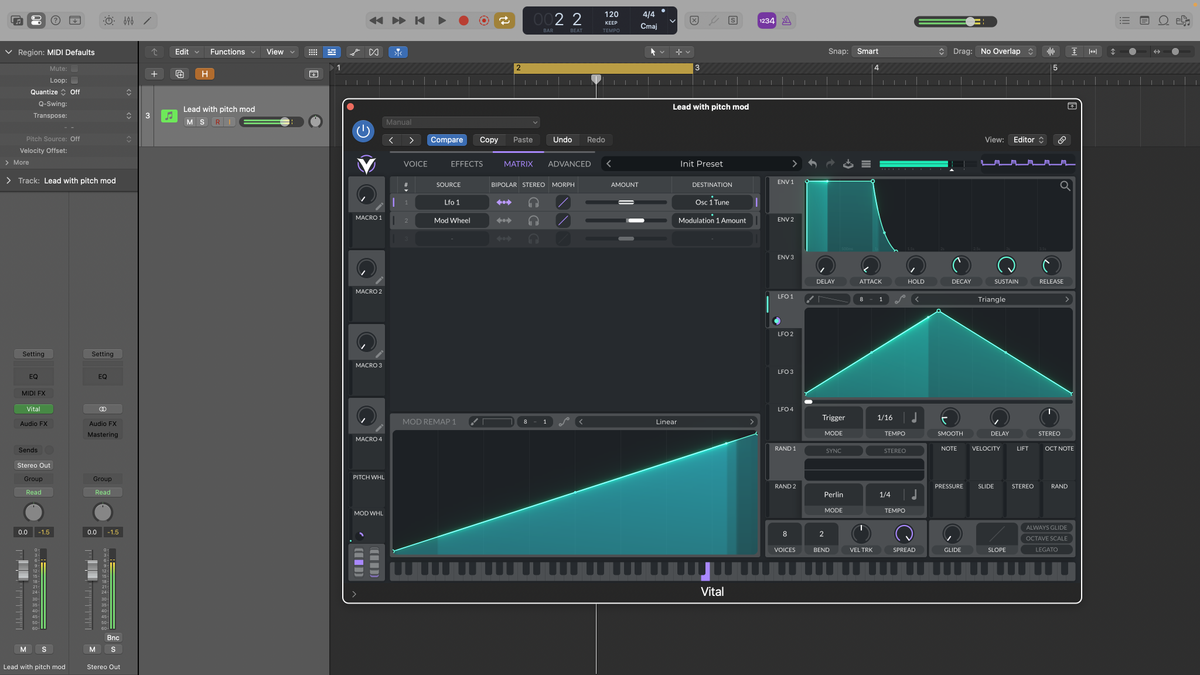The width and height of the screenshot is (1200, 675).
Task: Toggle Bipolar for the Lfo 1 row
Action: point(504,202)
